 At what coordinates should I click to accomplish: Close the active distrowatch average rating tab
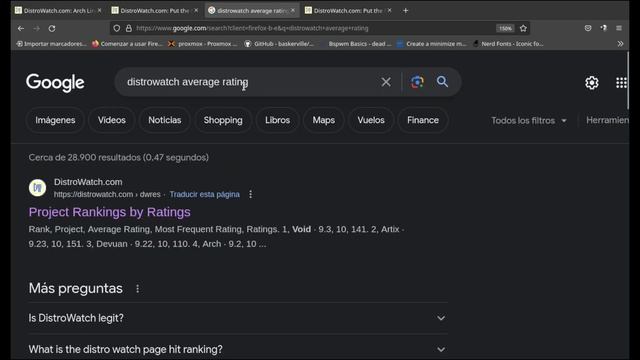[x=293, y=11]
